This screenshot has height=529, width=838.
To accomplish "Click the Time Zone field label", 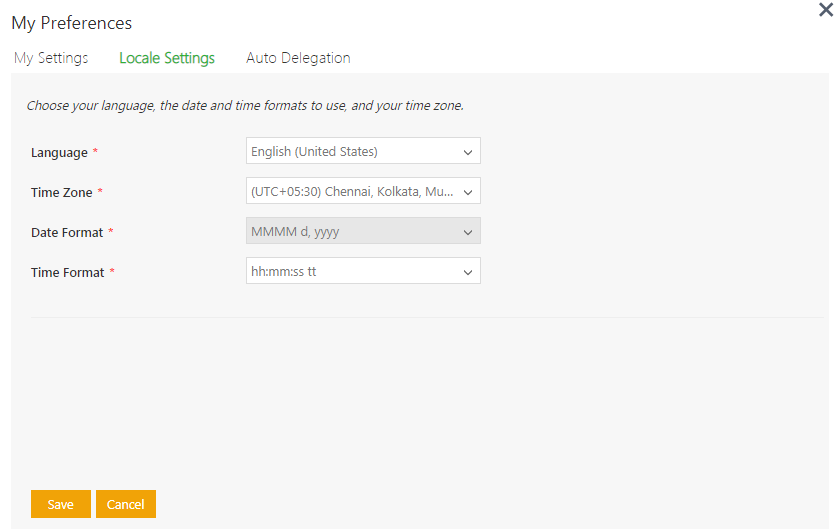I will 62,192.
